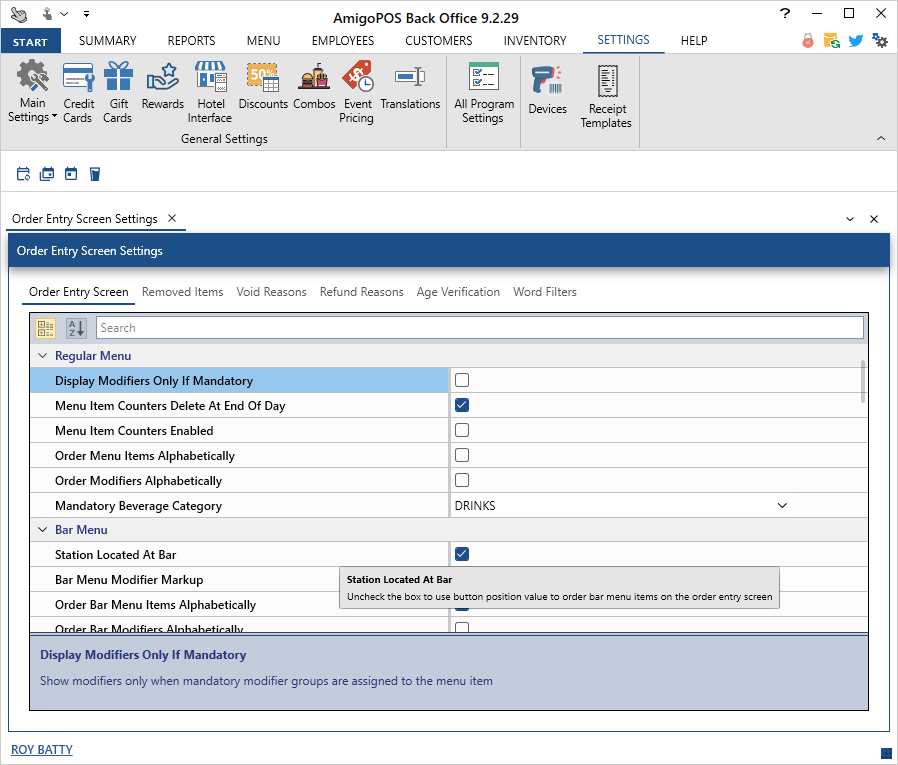Uncheck Menu Item Counters Delete At End Of Day
Image resolution: width=898 pixels, height=765 pixels.
tap(462, 406)
